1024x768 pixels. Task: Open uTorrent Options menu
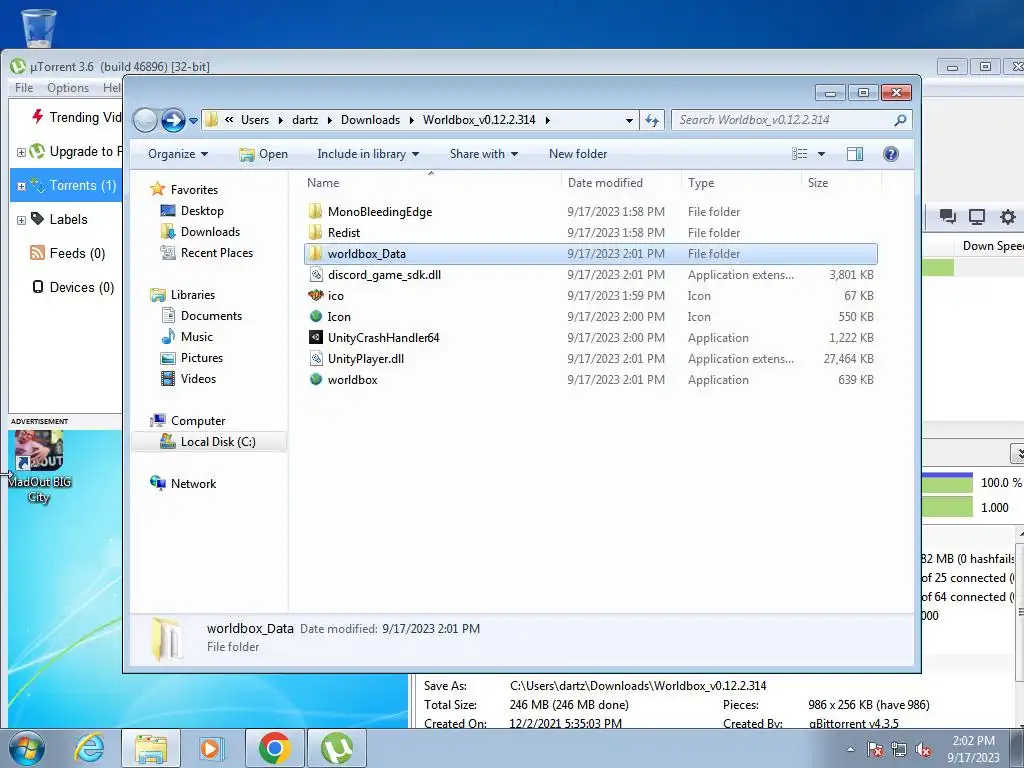tap(68, 88)
